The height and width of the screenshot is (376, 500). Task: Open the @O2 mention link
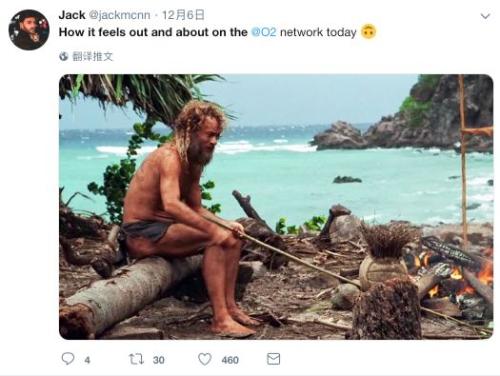[x=264, y=32]
